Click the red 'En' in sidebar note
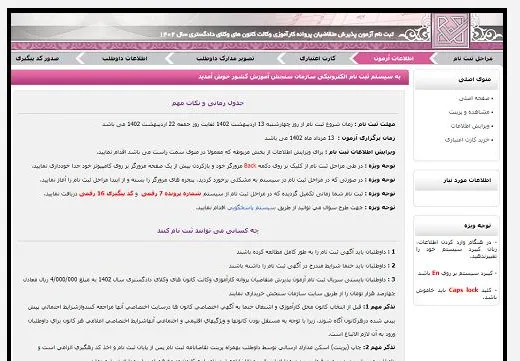Viewport: 520px width, 361px height. [x=436, y=273]
